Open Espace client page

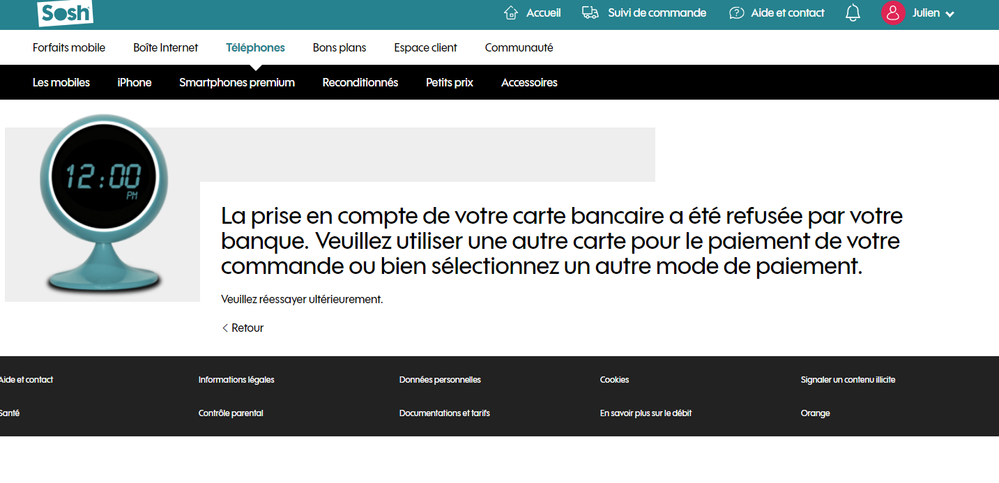coord(425,47)
